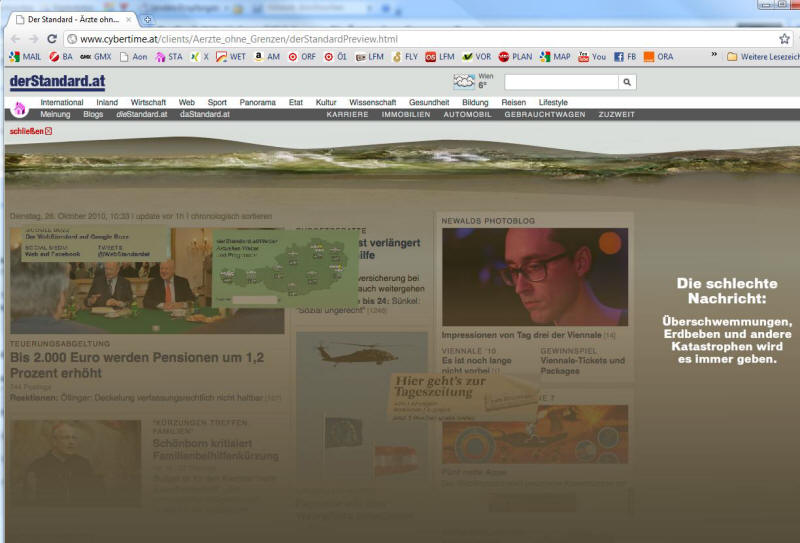Click the Hier geht's zur Tageszeitung banner

click(x=464, y=397)
